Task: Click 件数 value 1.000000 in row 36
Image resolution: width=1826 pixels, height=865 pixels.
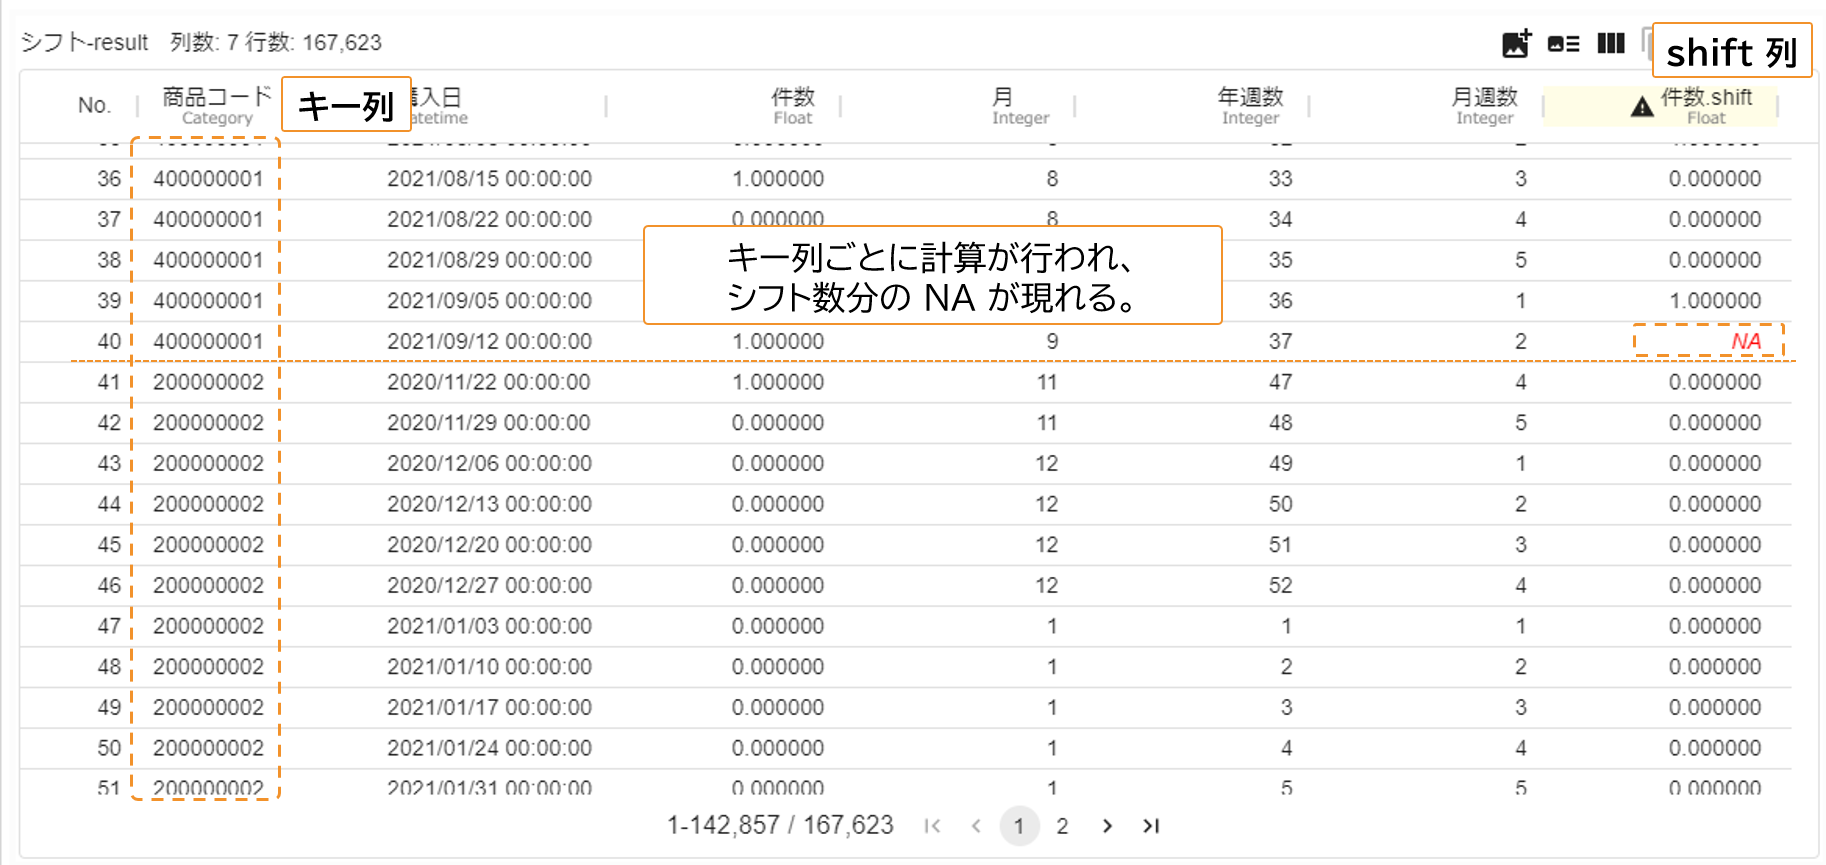Action: (x=778, y=179)
